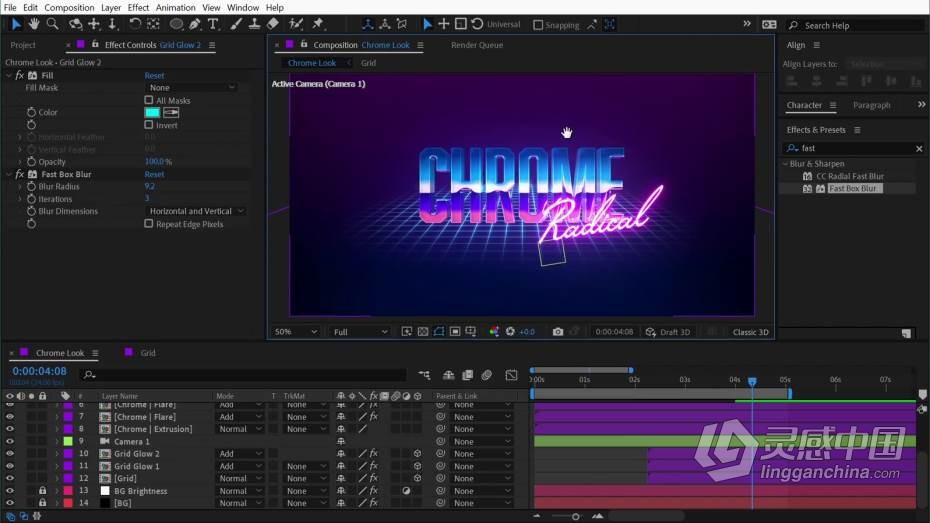This screenshot has height=523, width=930.
Task: Hide the Camera 1 layer
Action: (x=9, y=441)
